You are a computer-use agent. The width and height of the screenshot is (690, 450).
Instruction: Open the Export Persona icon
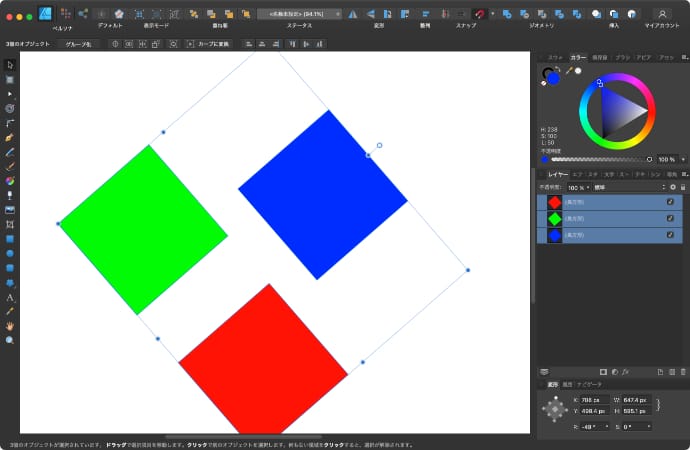click(83, 14)
